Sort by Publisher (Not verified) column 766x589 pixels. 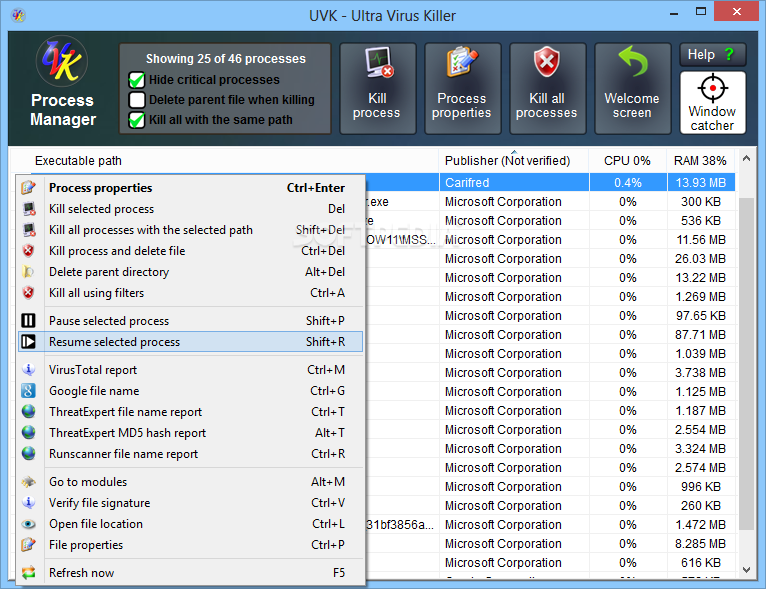pyautogui.click(x=514, y=161)
